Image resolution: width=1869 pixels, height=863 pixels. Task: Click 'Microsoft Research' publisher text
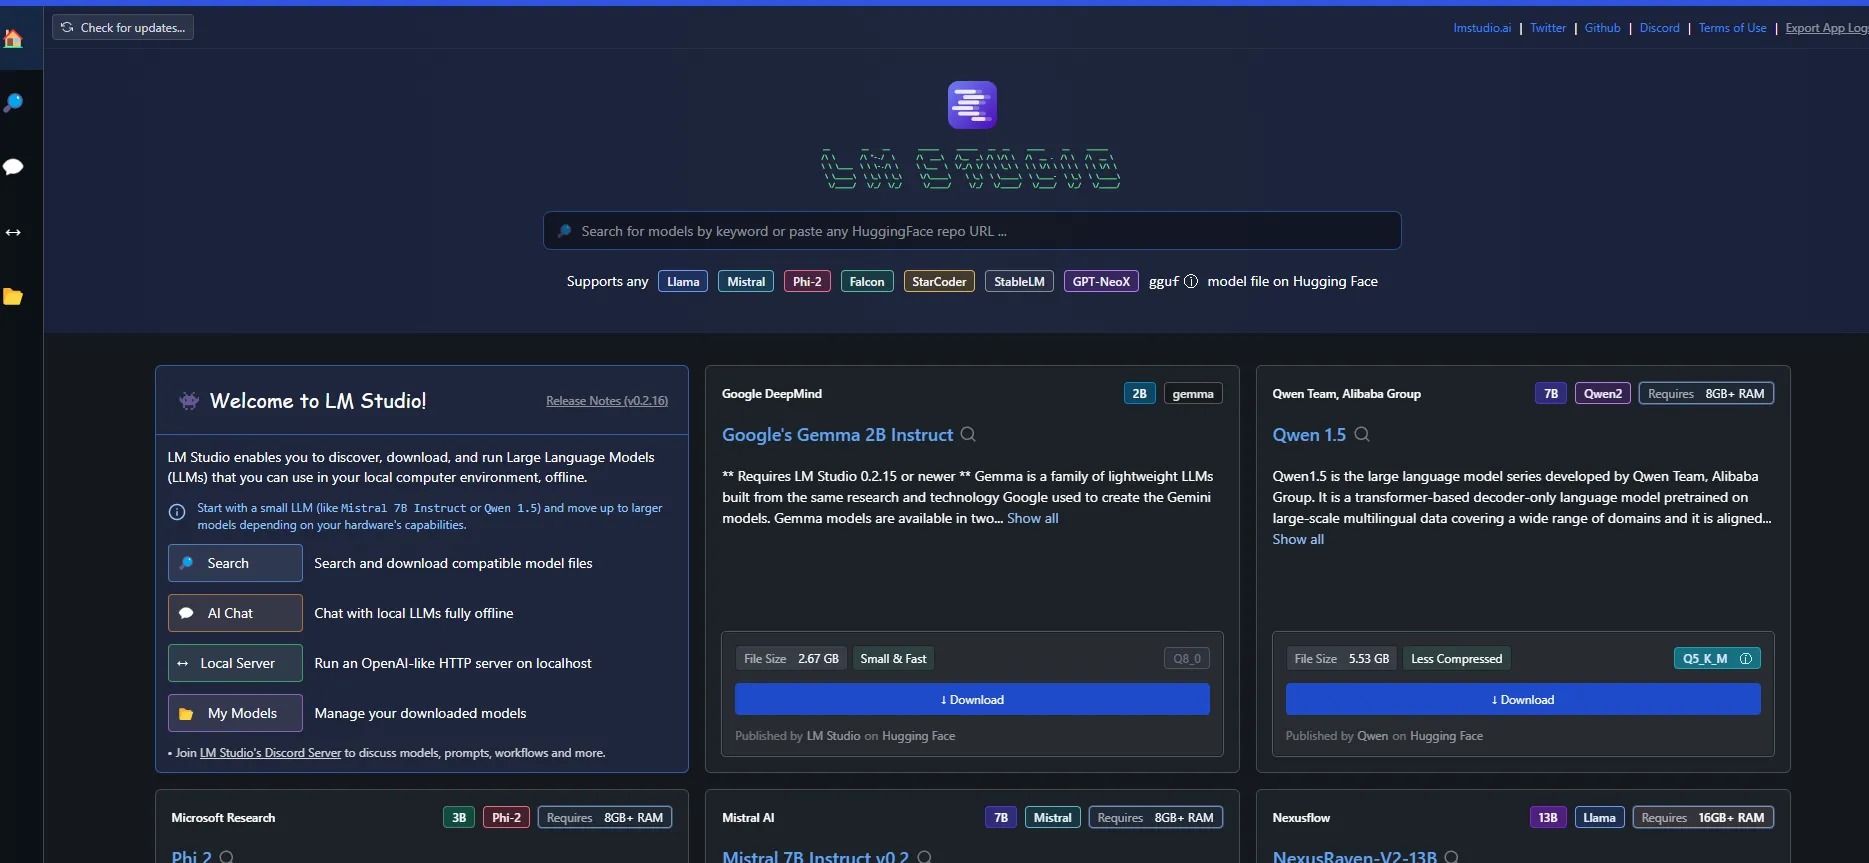(223, 818)
